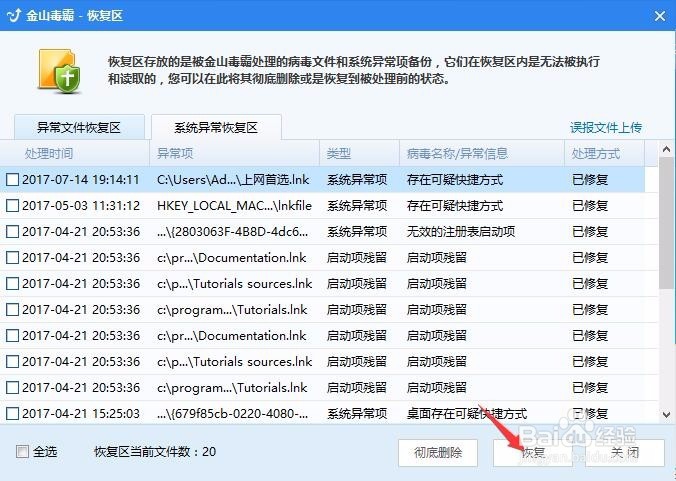Click 已修复 in the 2017-05-03 row
The image size is (676, 481).
coord(590,206)
